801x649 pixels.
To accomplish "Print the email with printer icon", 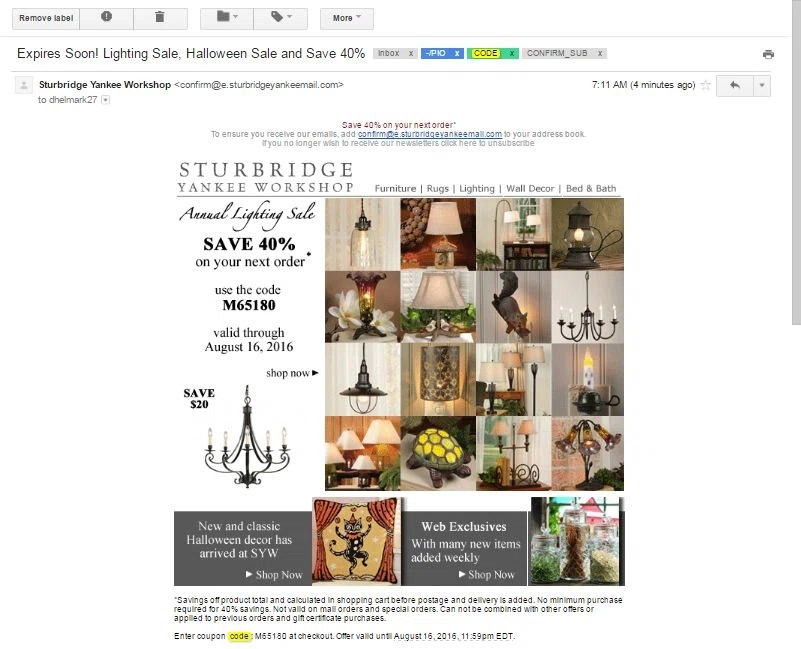I will pyautogui.click(x=768, y=54).
